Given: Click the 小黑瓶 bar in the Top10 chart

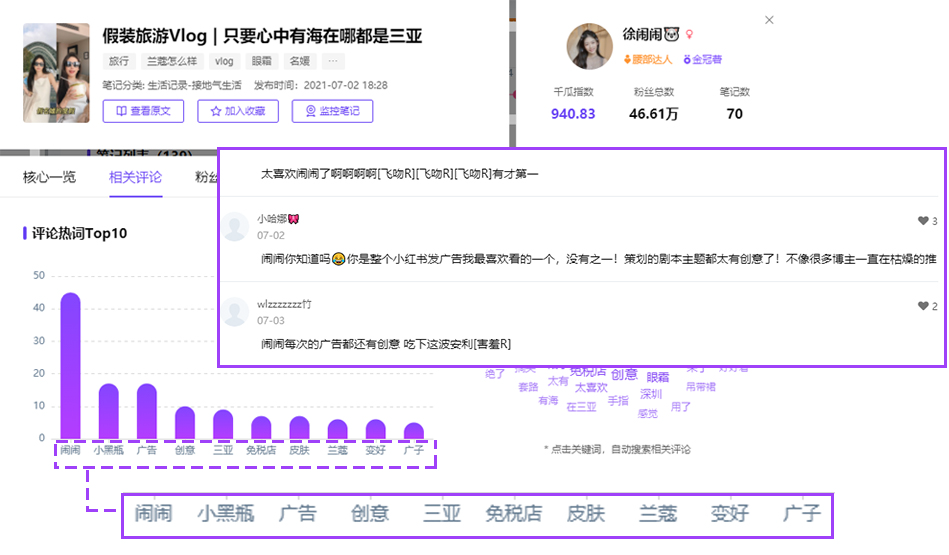Looking at the screenshot, I should (108, 411).
